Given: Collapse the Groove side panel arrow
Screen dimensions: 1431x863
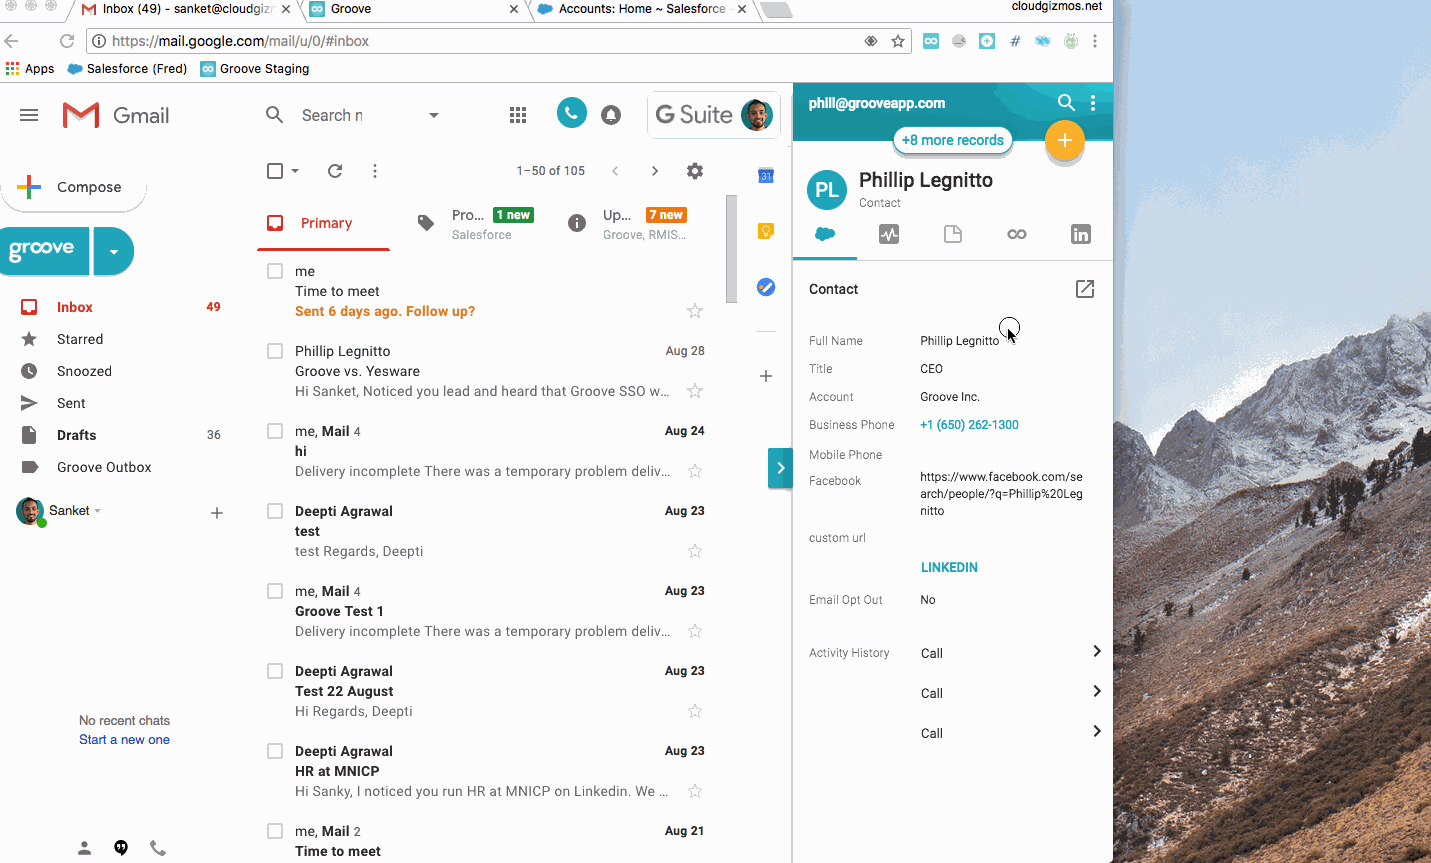Looking at the screenshot, I should (780, 468).
